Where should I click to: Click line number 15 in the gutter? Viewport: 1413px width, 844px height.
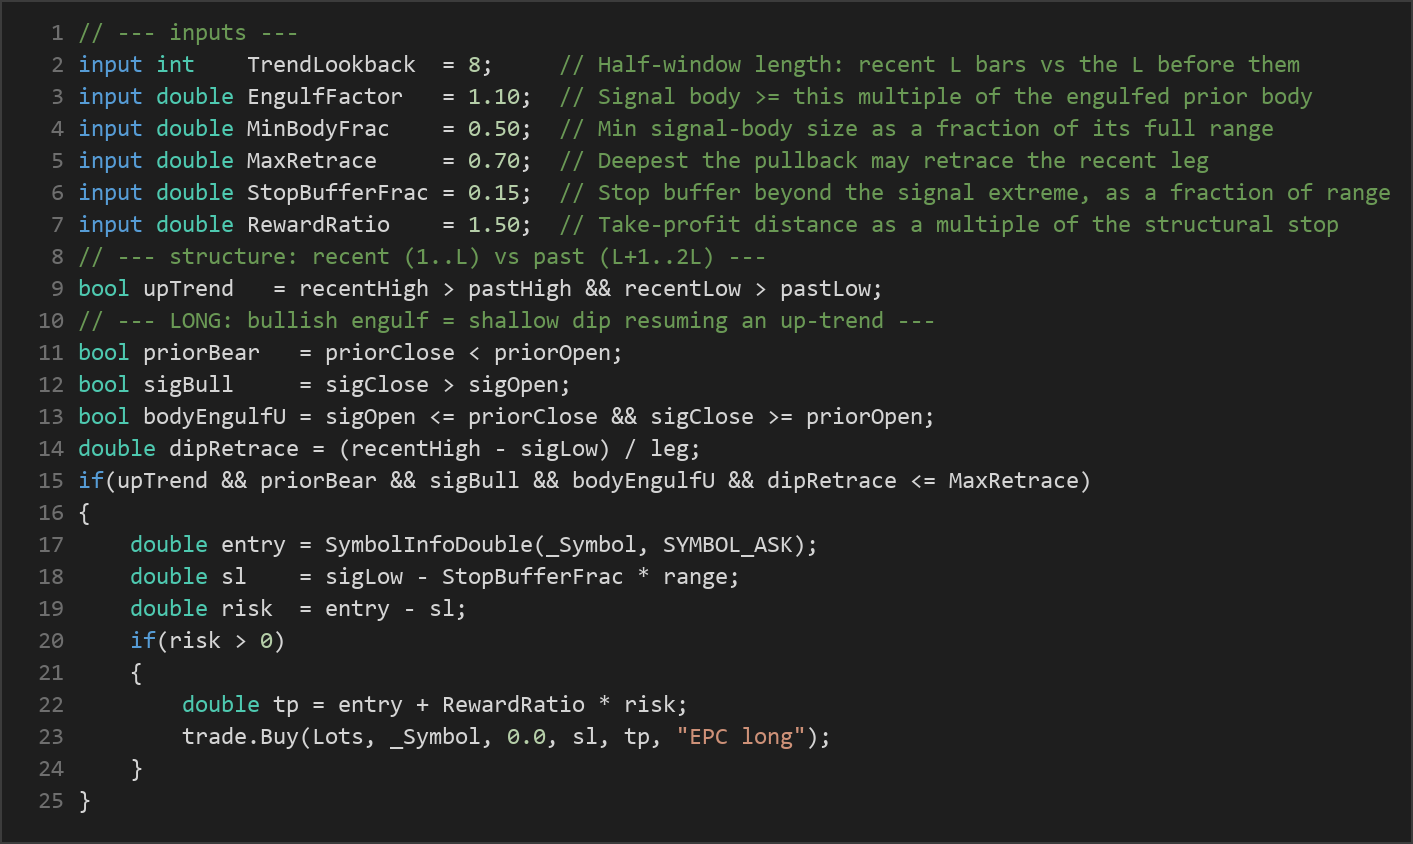[x=51, y=481]
